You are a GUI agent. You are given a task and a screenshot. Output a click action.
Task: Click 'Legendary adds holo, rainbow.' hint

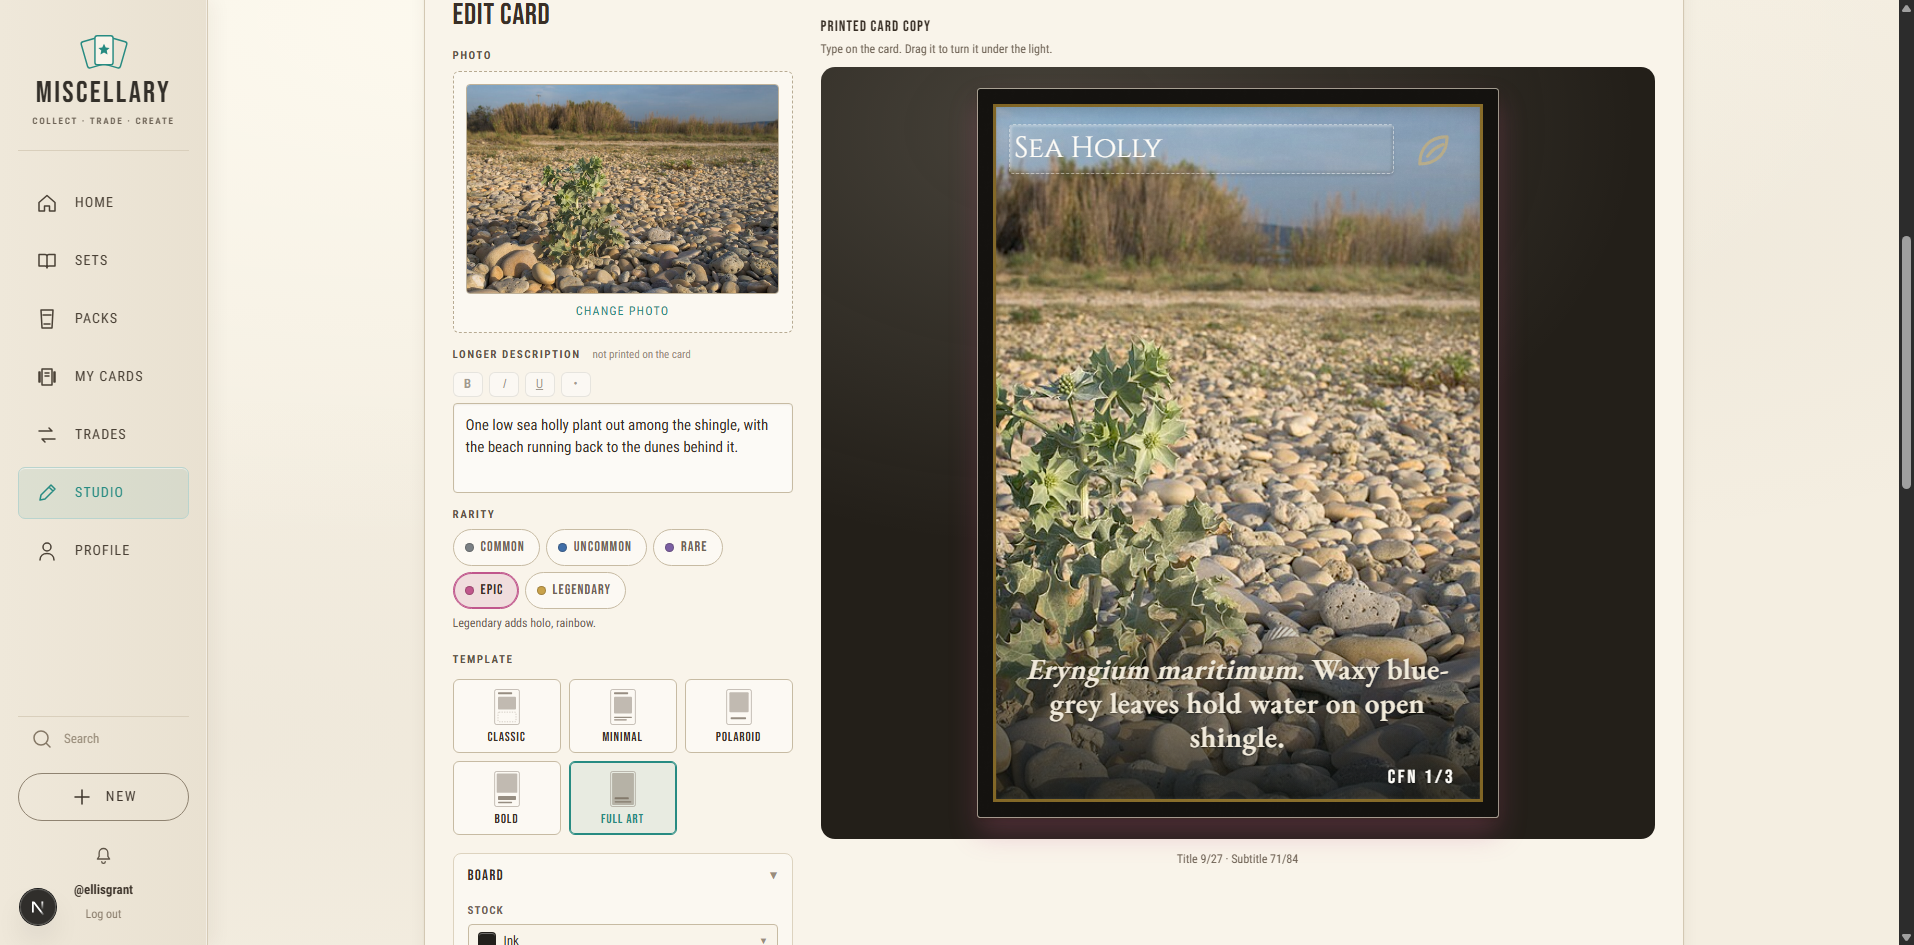[x=524, y=624]
